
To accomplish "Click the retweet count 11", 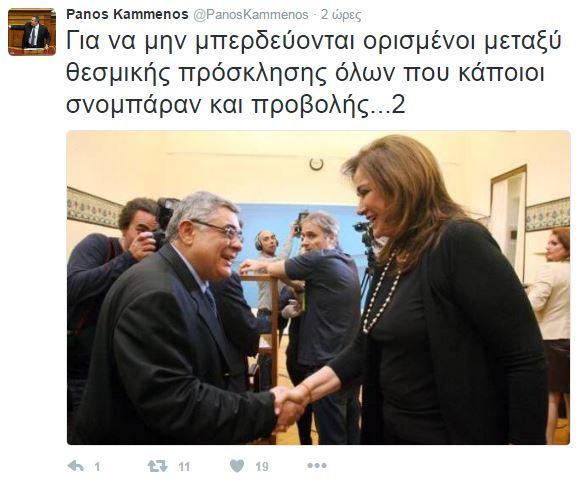I will coord(184,466).
